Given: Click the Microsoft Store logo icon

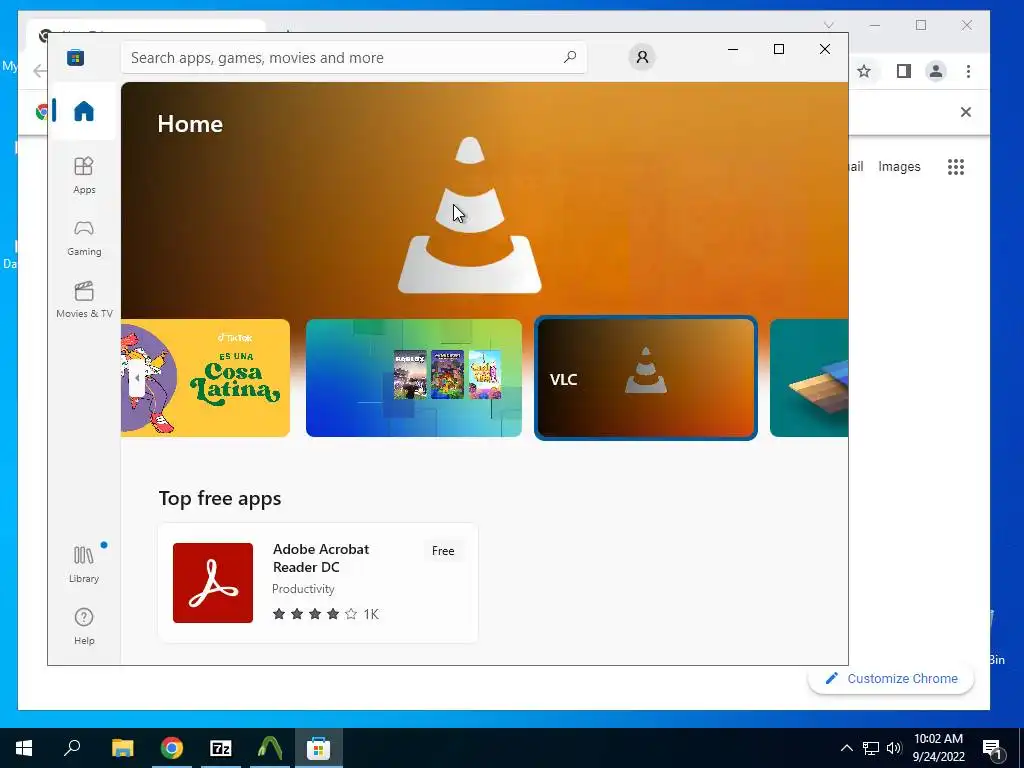Looking at the screenshot, I should pos(75,57).
